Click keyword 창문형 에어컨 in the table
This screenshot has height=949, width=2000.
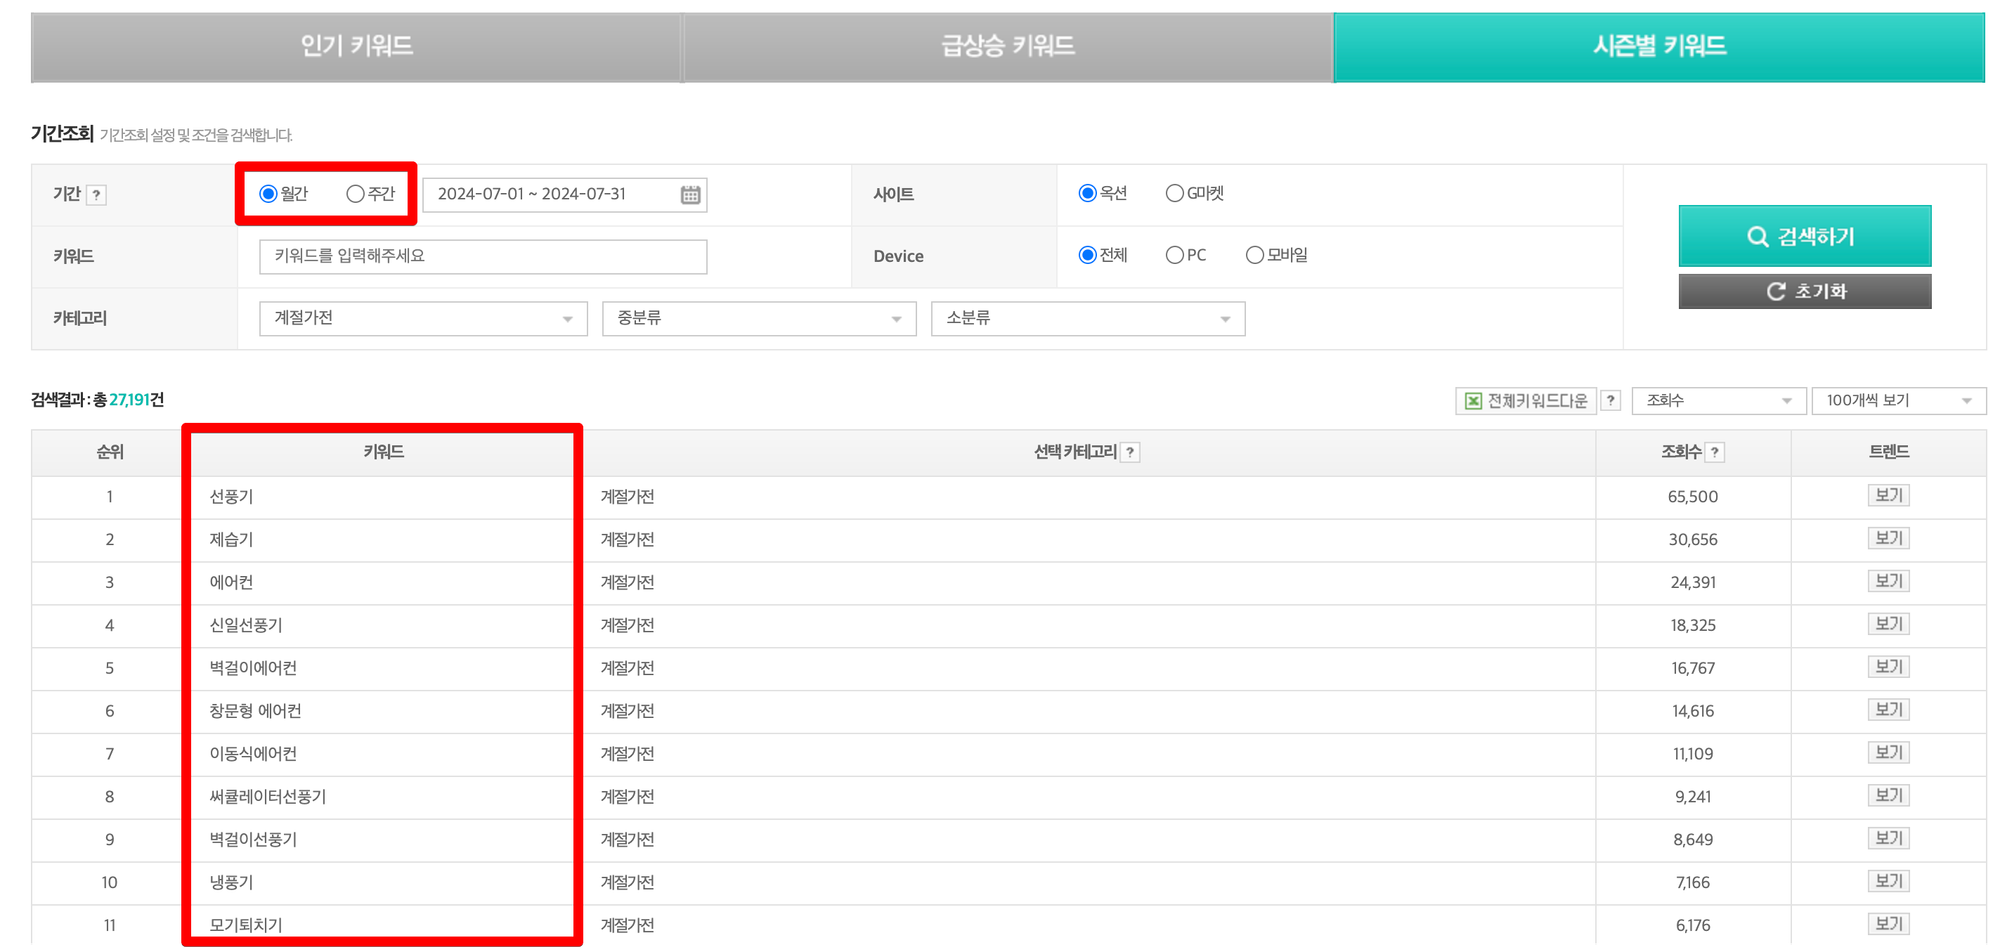255,712
